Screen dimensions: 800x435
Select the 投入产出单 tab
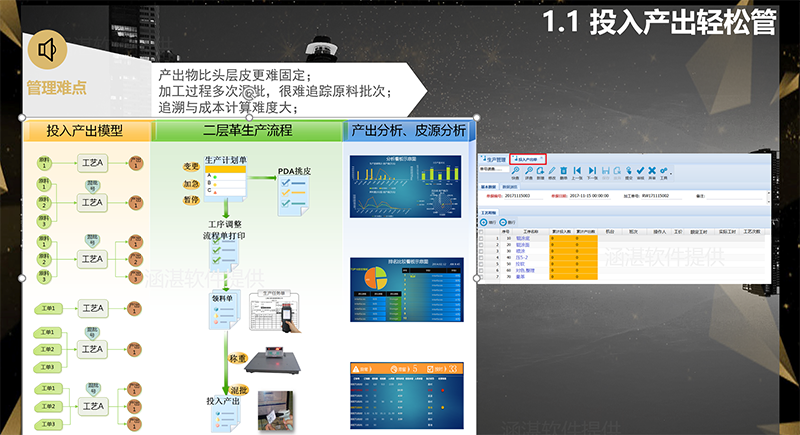click(x=527, y=158)
